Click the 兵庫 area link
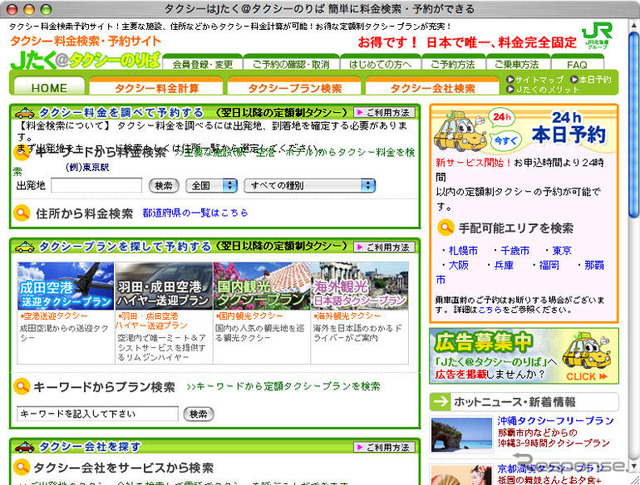The width and height of the screenshot is (640, 485). 504,265
